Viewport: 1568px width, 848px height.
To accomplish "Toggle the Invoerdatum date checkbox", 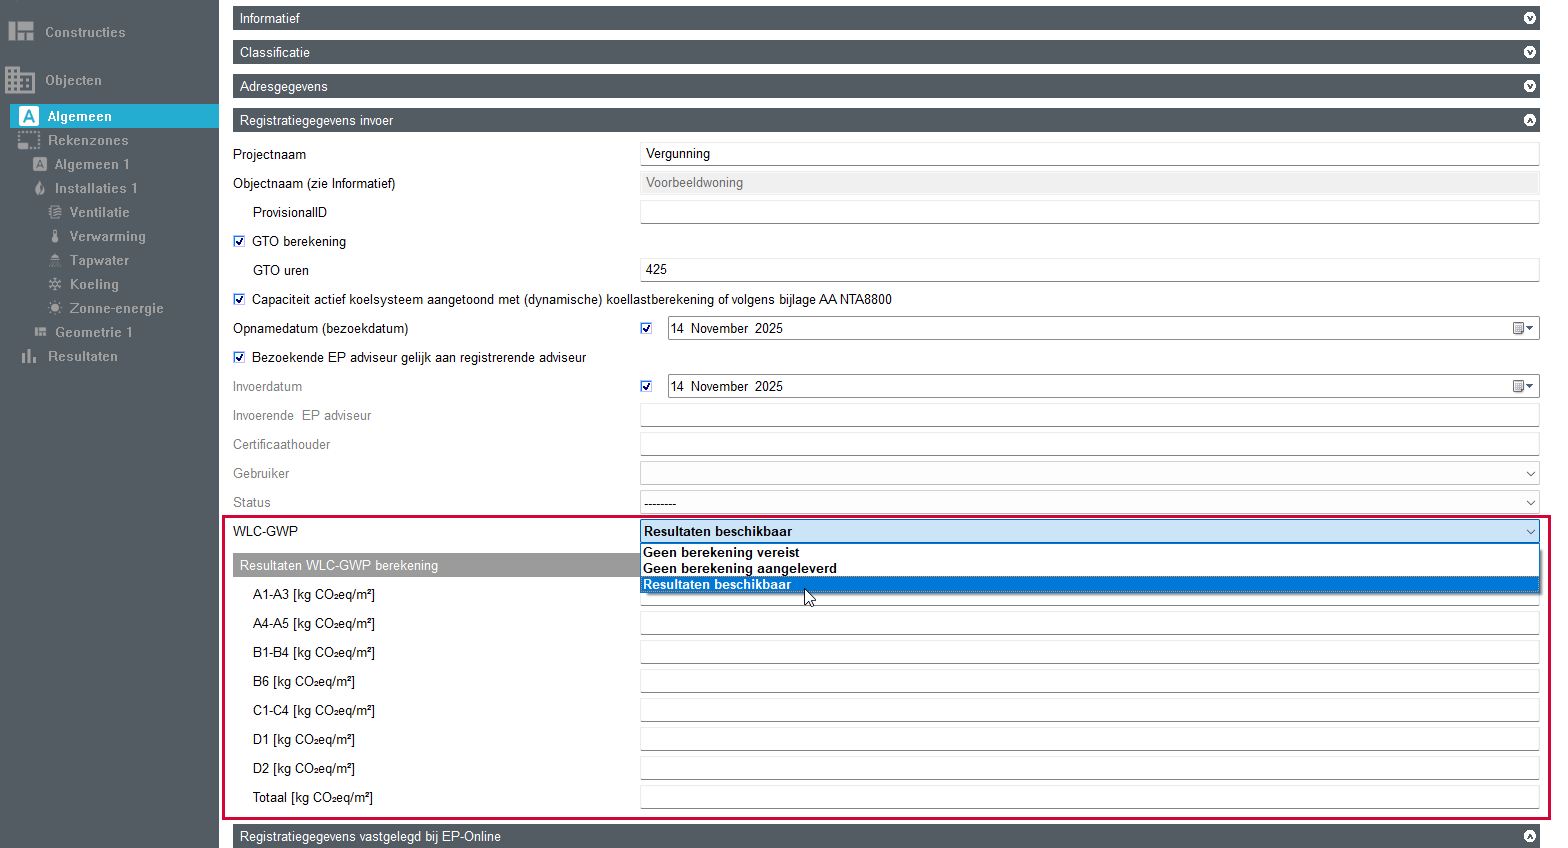I will click(646, 386).
